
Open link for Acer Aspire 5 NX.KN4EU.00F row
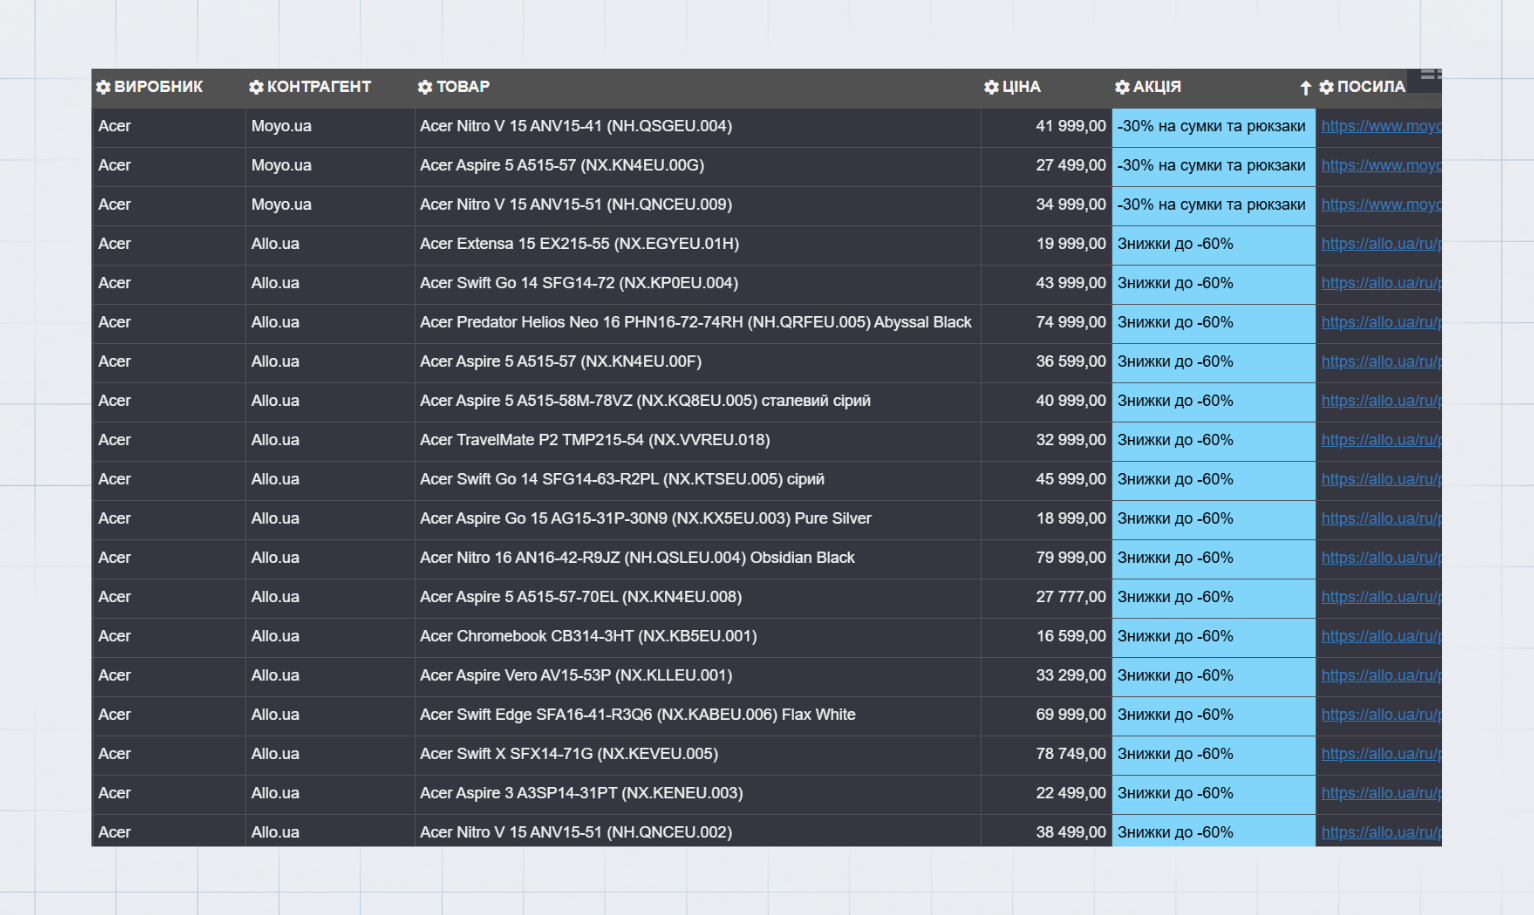pyautogui.click(x=1381, y=361)
